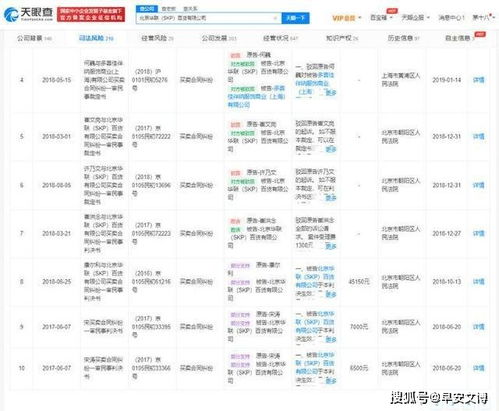Open the 北京华联(SKP) link in the 45150元 row summary

[315, 277]
